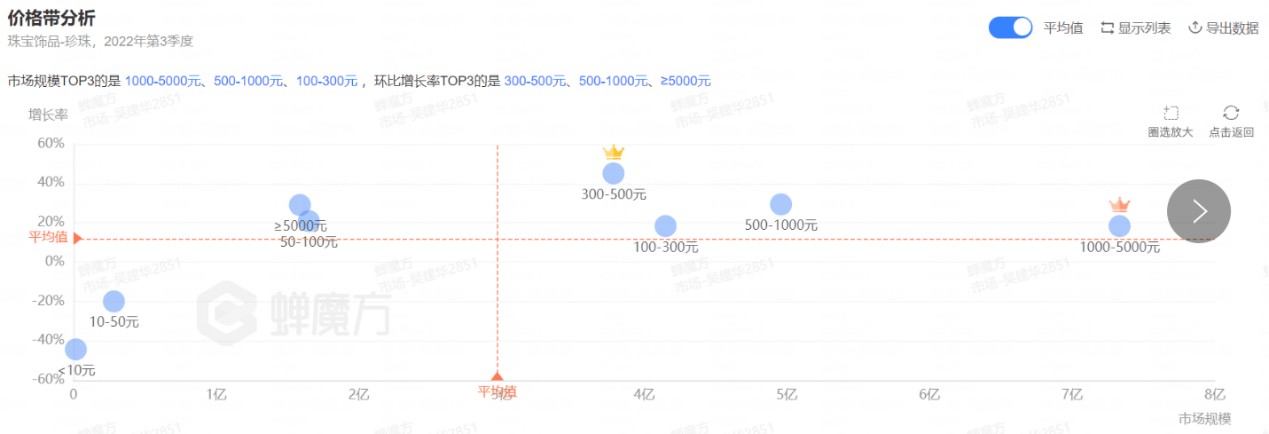Click the 圈选放大 box-zoom icon
1269x434 pixels.
[1171, 113]
